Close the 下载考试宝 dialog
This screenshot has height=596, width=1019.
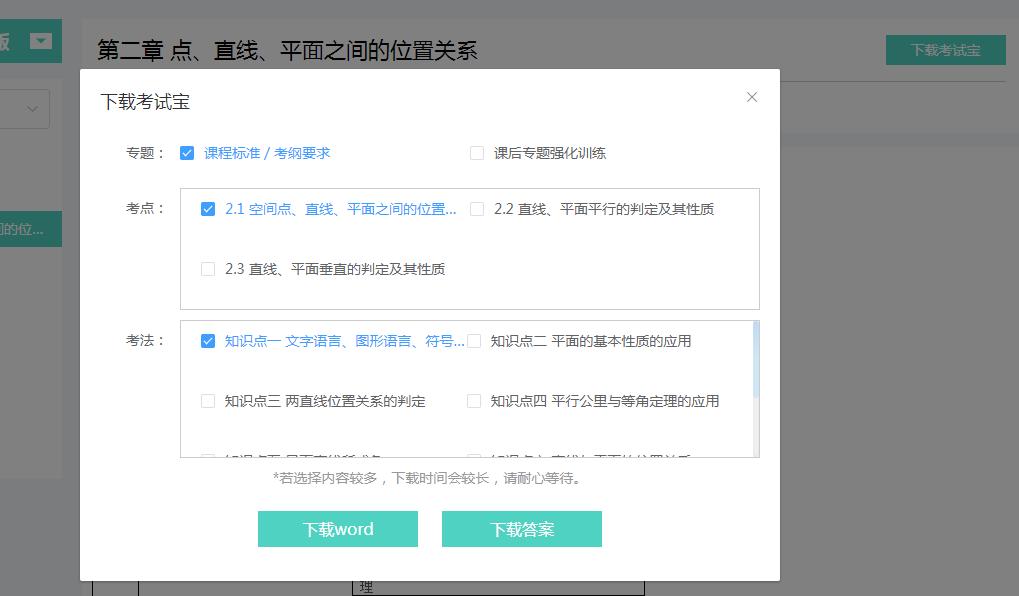pyautogui.click(x=752, y=97)
